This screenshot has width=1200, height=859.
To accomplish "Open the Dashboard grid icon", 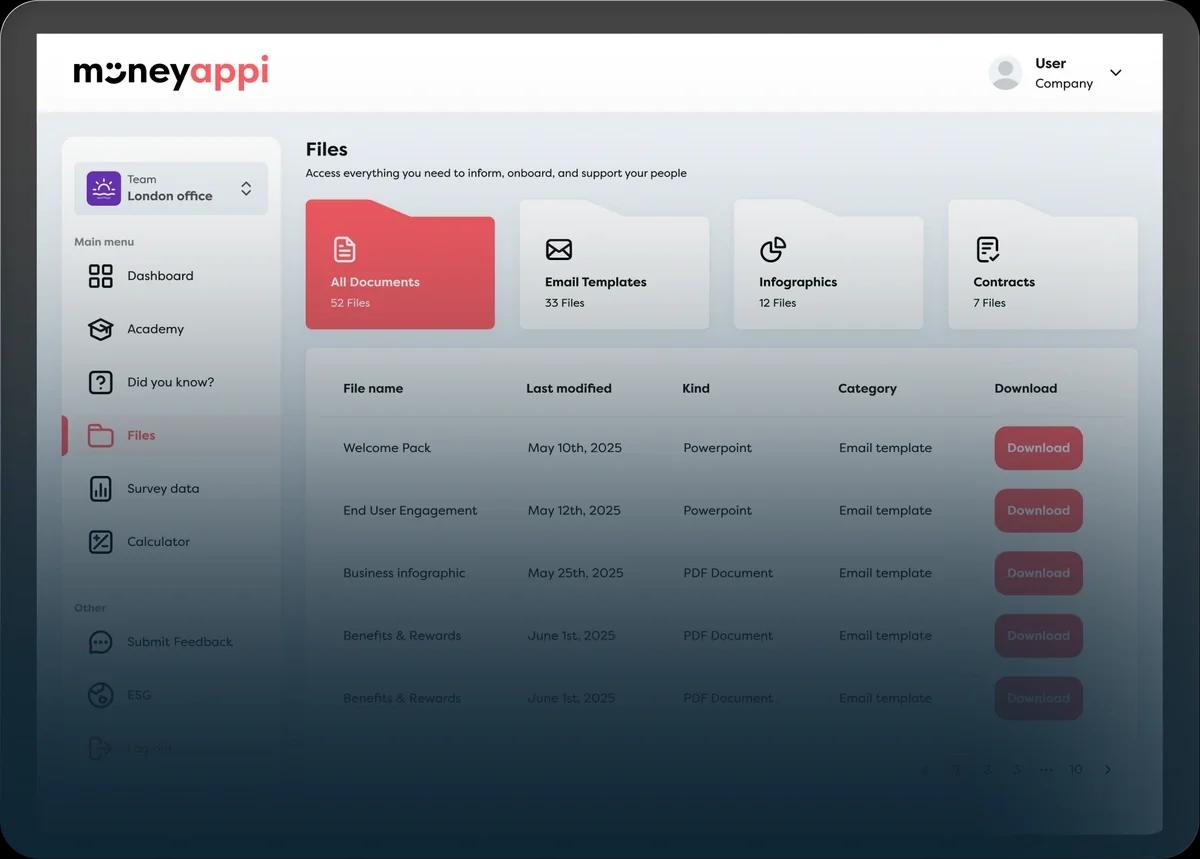I will [101, 276].
